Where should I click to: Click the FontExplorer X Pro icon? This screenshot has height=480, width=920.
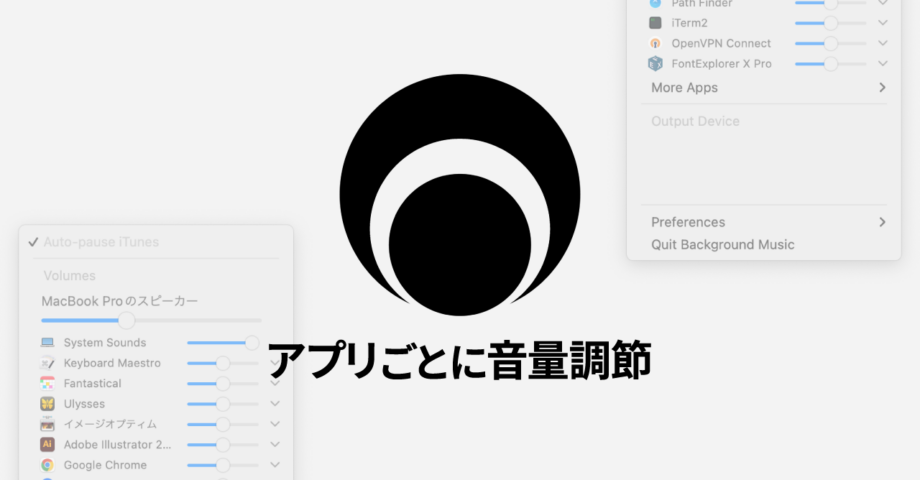tap(655, 63)
